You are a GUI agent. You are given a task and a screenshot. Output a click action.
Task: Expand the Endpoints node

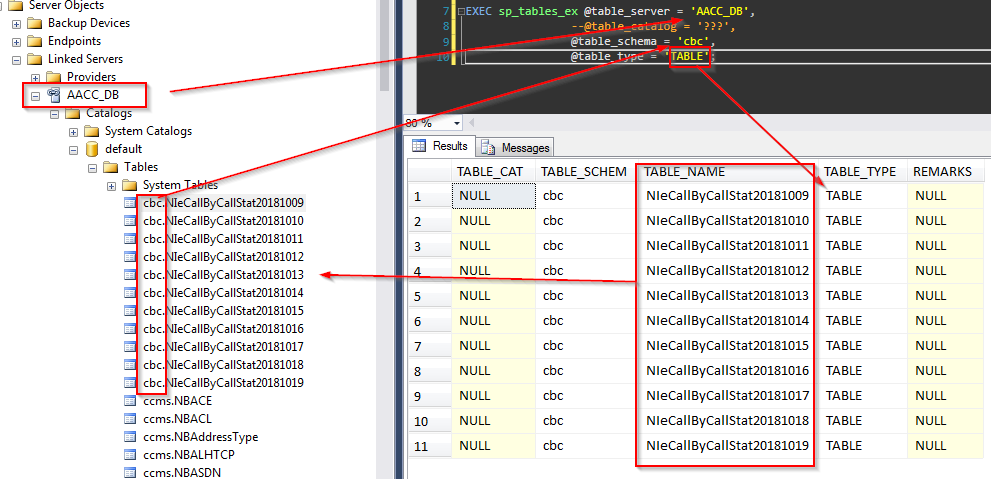[x=16, y=42]
